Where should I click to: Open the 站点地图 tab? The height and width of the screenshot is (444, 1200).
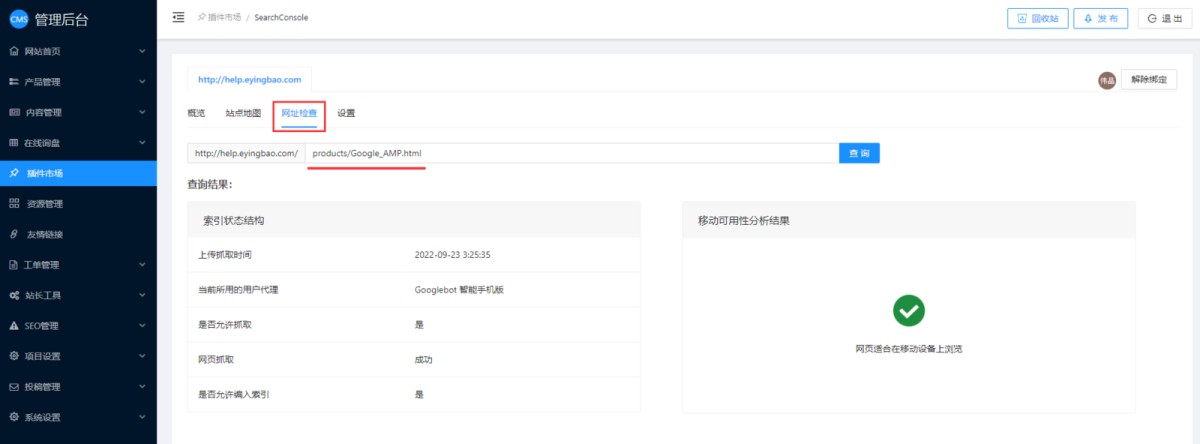click(243, 113)
